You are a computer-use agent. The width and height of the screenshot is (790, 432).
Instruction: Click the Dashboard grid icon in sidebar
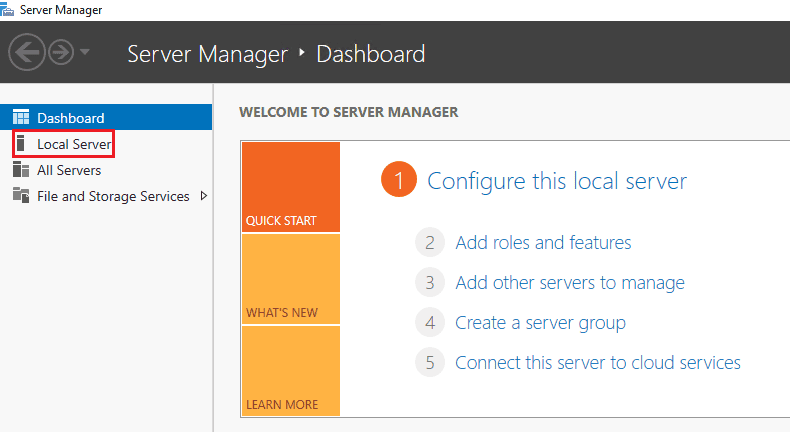[x=21, y=118]
